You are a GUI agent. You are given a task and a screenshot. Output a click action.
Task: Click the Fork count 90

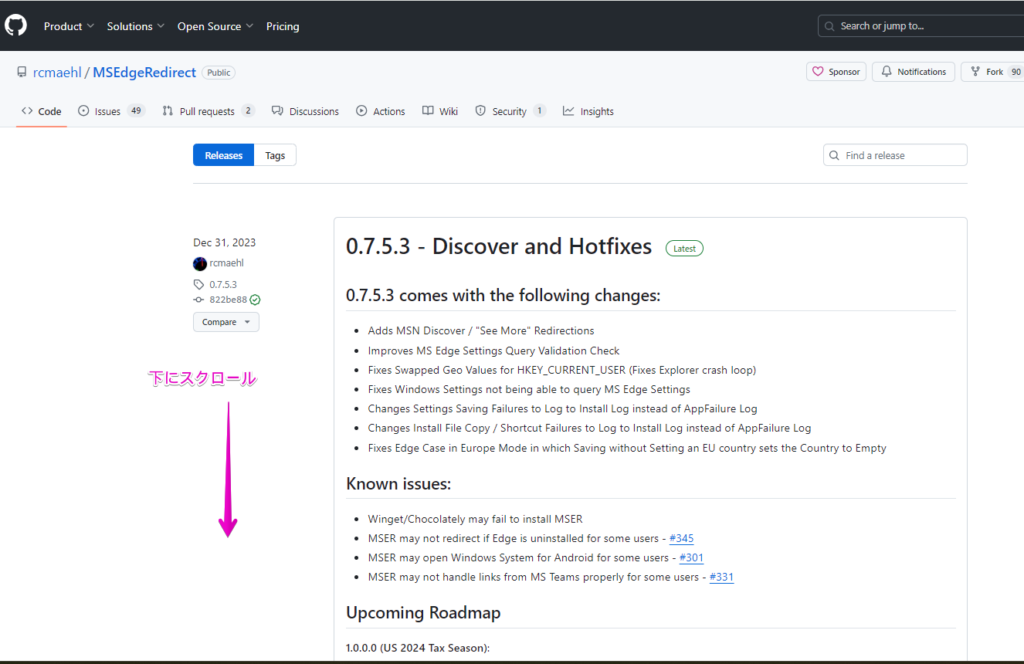pos(1016,72)
